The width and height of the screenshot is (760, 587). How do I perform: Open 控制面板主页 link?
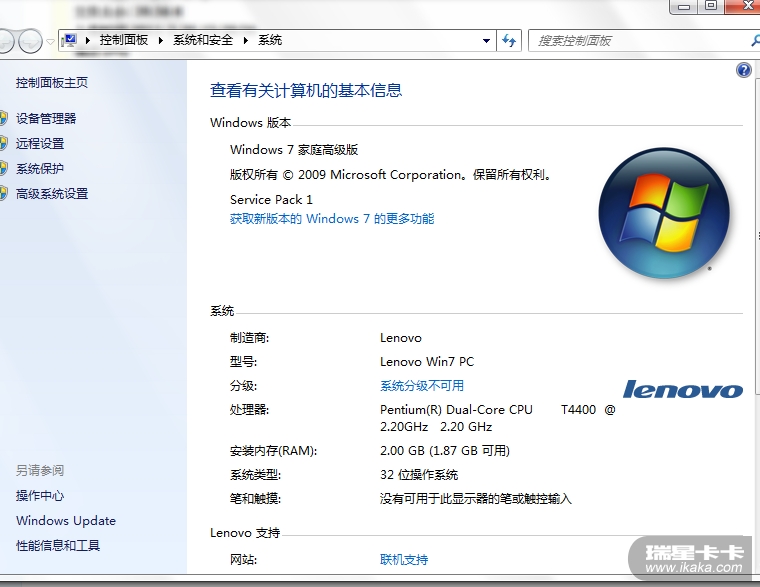[52, 83]
